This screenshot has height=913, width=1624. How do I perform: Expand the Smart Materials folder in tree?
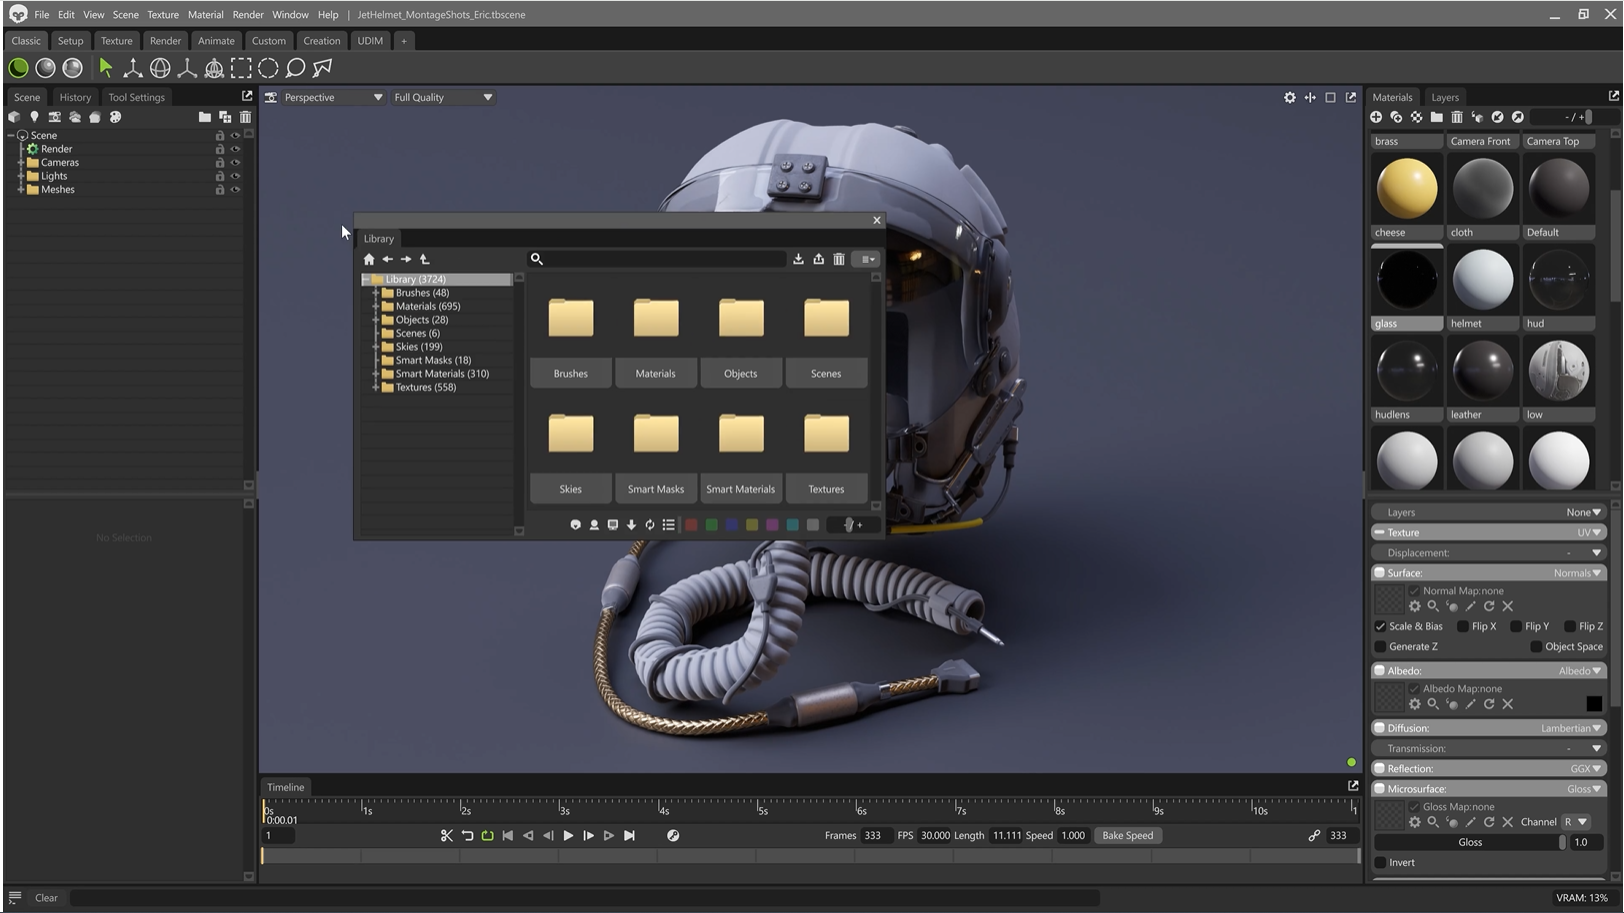pyautogui.click(x=376, y=374)
